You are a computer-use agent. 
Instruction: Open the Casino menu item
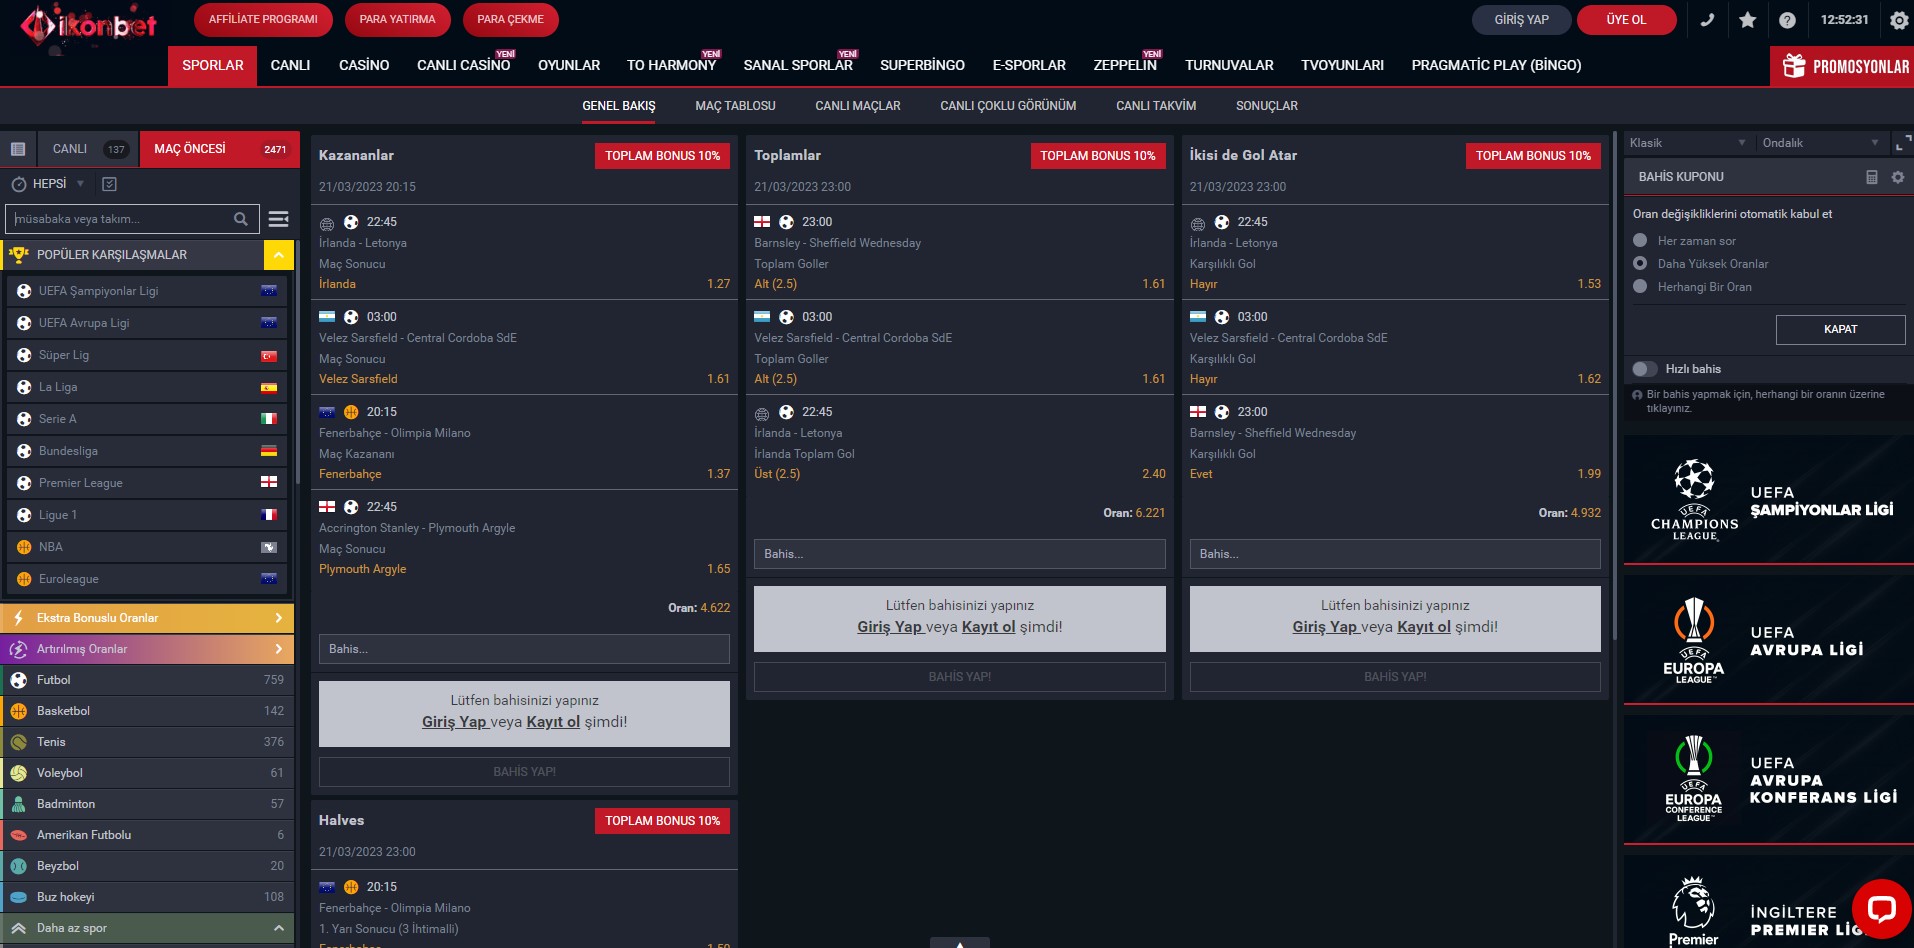click(x=364, y=65)
